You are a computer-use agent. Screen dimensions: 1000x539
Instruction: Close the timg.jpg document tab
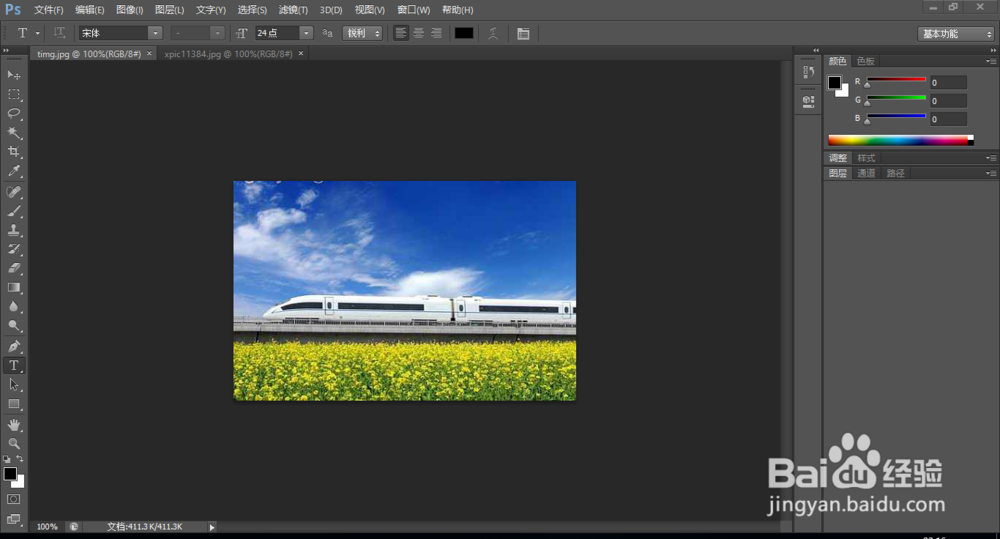149,54
